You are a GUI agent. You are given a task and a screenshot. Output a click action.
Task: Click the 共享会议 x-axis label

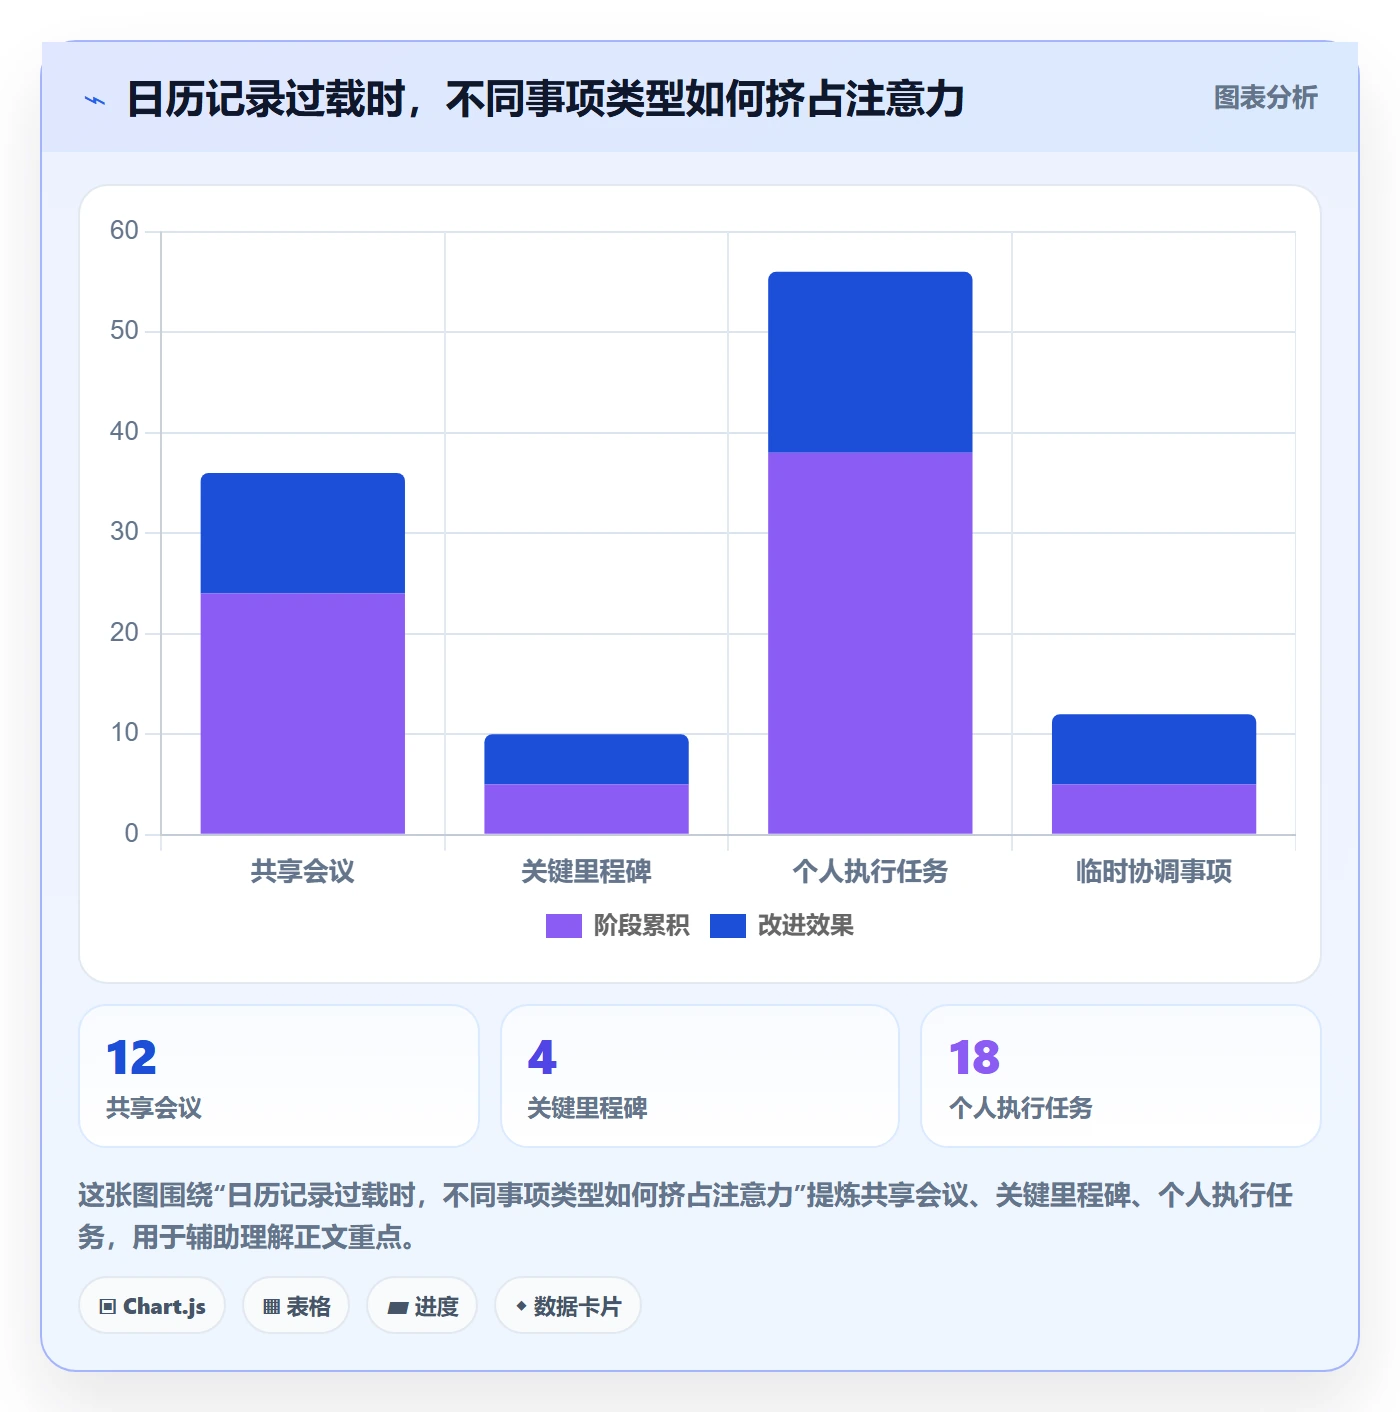click(303, 872)
